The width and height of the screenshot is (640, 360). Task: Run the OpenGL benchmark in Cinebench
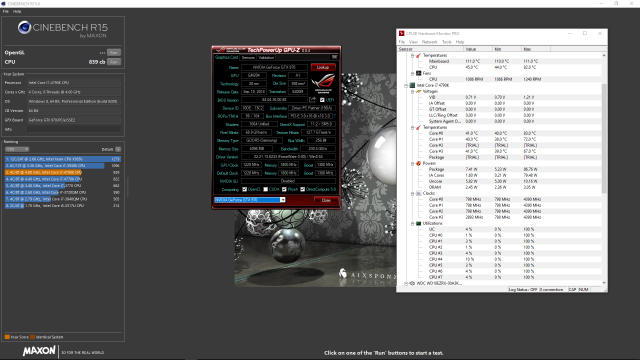point(114,53)
